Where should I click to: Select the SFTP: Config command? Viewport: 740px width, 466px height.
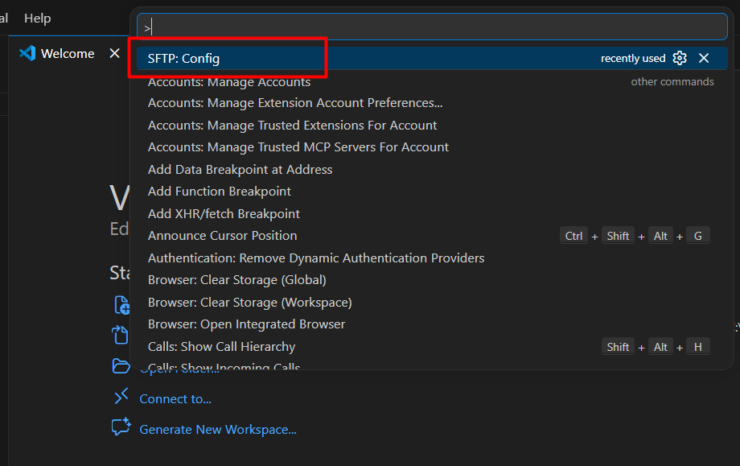[x=184, y=59]
